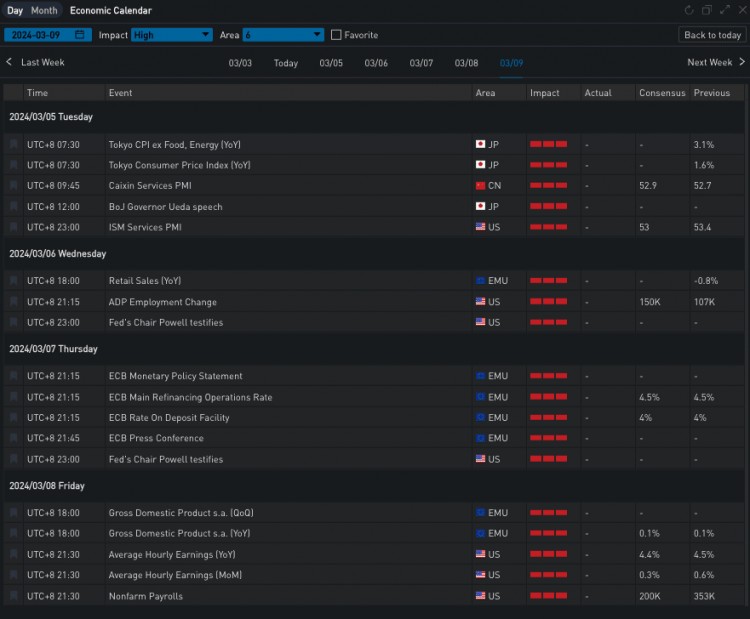The height and width of the screenshot is (619, 750).
Task: Click the Back to today button
Action: (x=712, y=35)
